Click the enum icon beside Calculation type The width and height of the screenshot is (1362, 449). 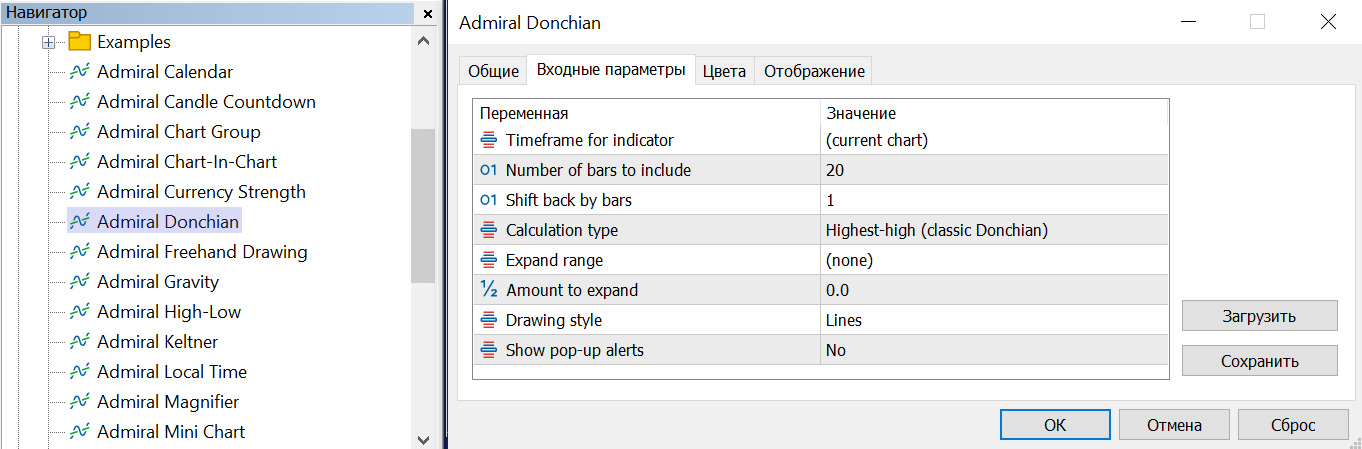coord(489,230)
